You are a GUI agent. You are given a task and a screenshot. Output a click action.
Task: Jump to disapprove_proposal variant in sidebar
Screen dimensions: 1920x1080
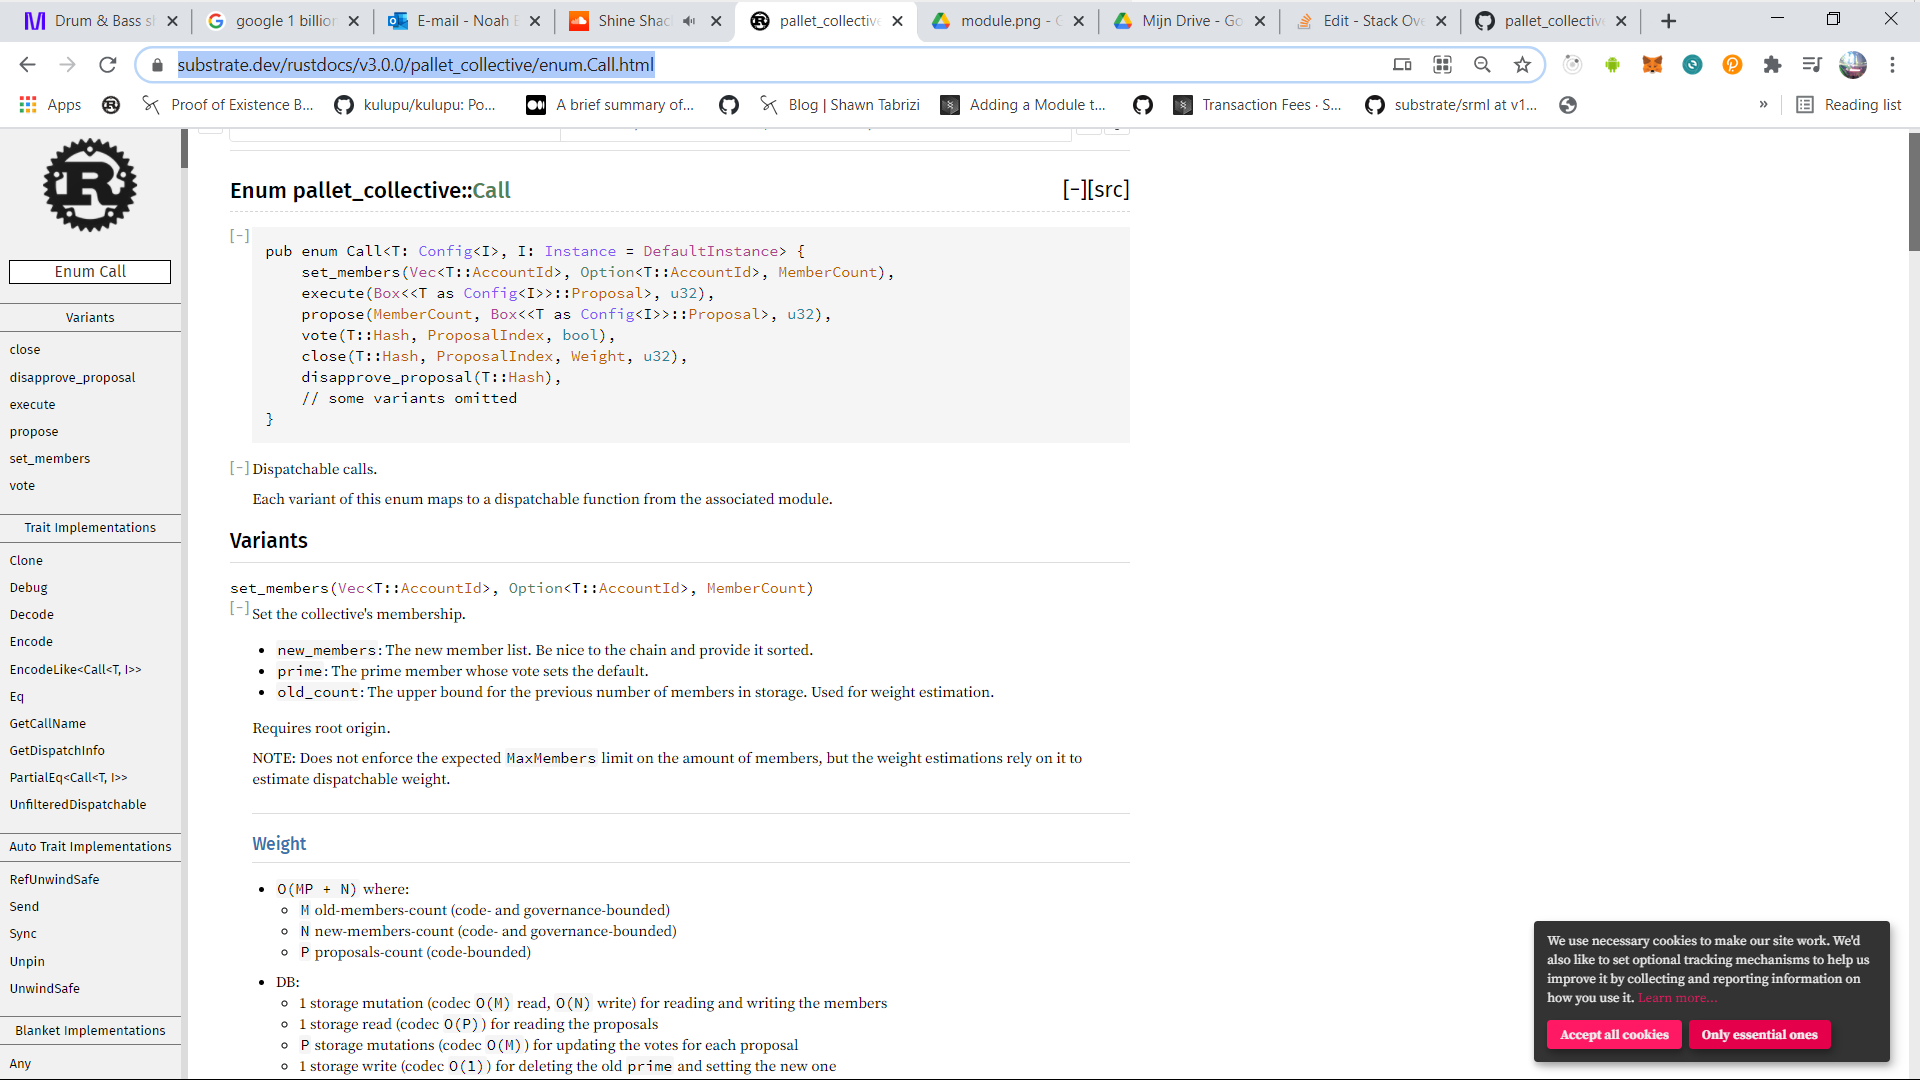tap(72, 378)
